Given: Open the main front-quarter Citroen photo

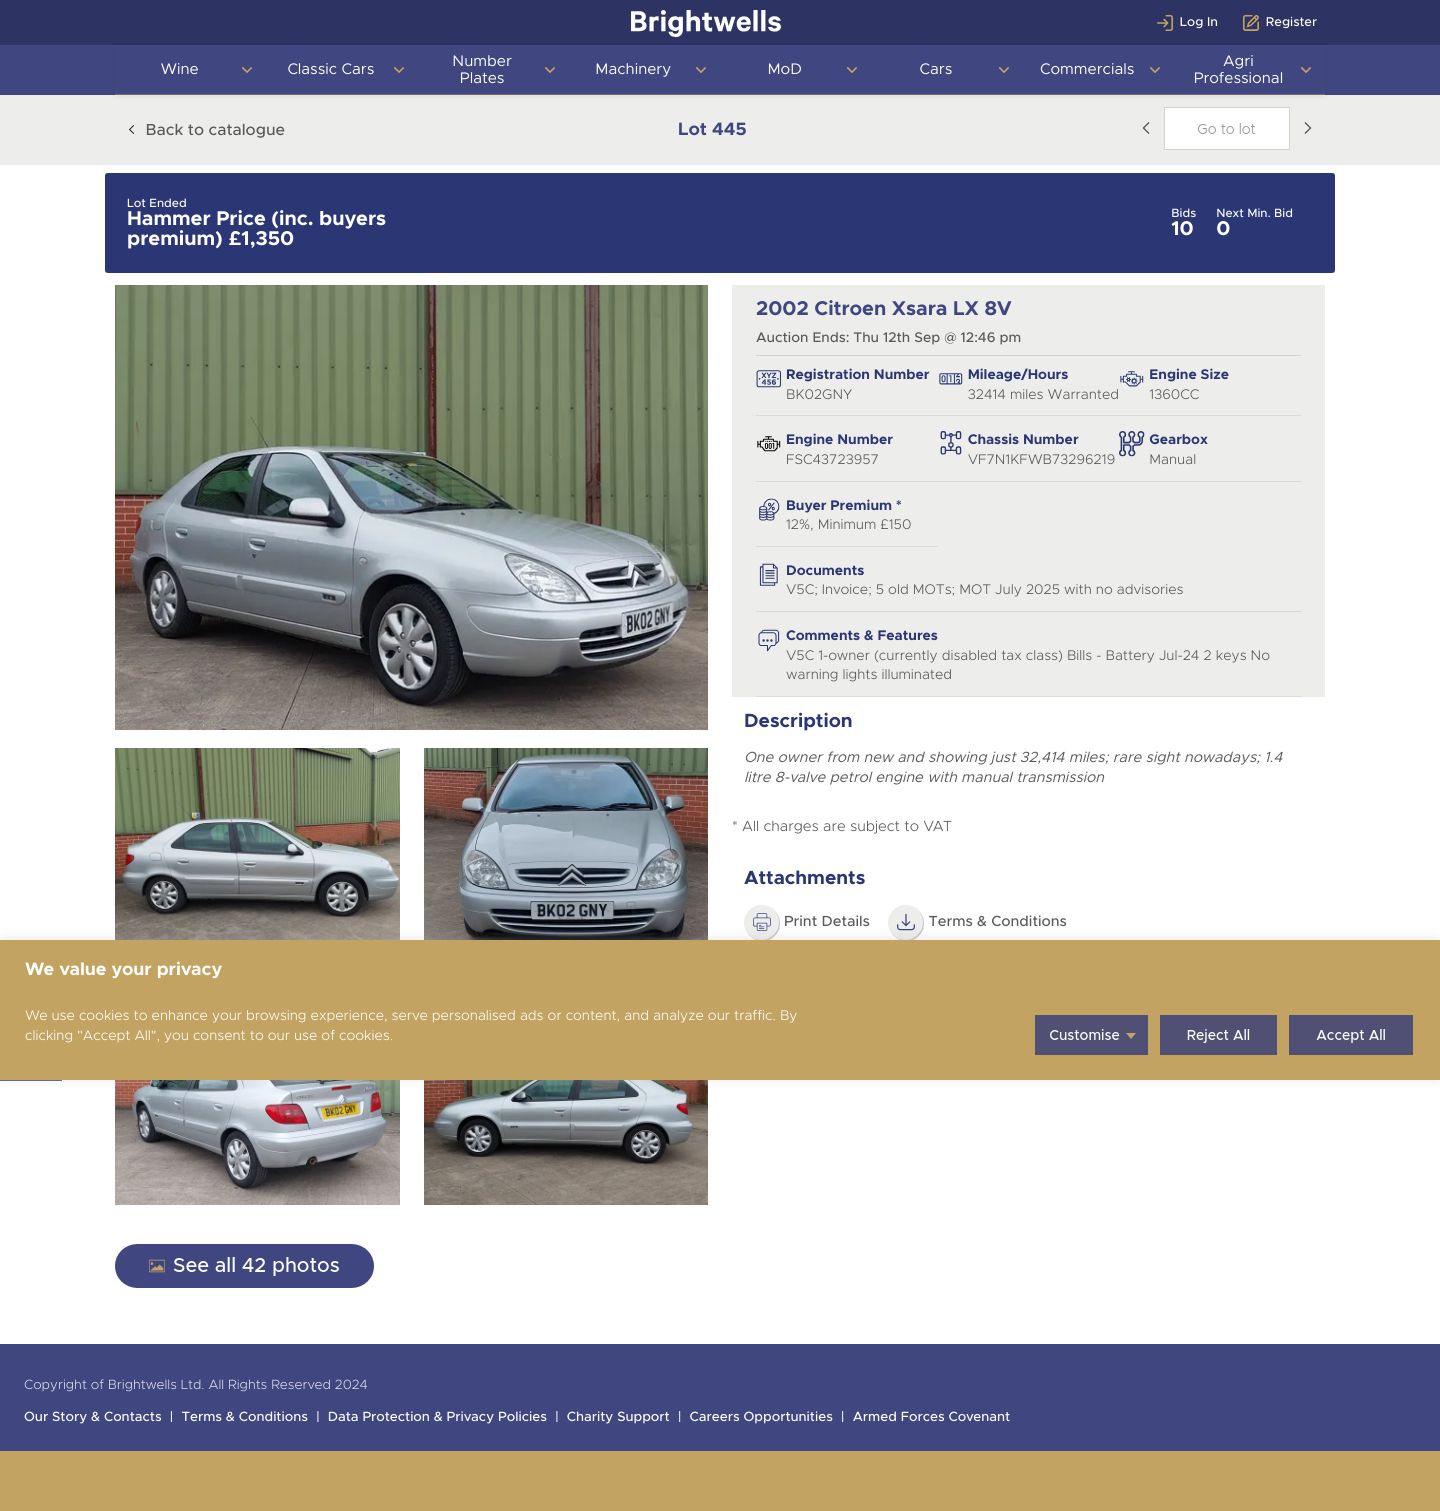Looking at the screenshot, I should click(411, 507).
